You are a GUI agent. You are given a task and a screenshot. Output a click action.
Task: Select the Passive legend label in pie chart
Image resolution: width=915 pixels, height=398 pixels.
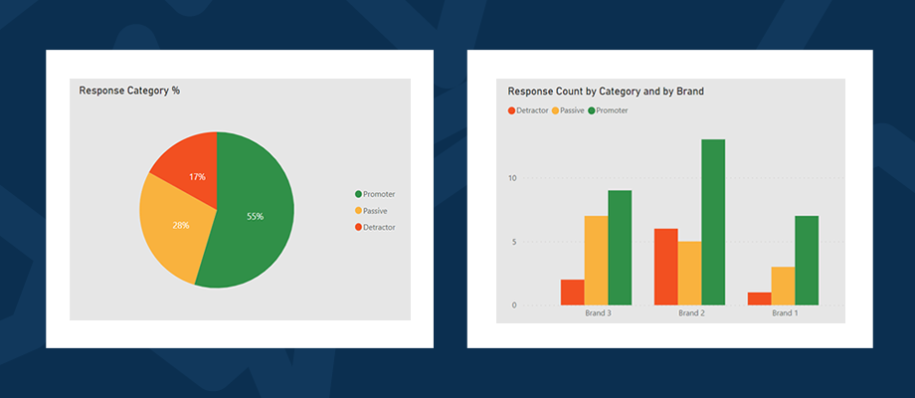pyautogui.click(x=375, y=211)
